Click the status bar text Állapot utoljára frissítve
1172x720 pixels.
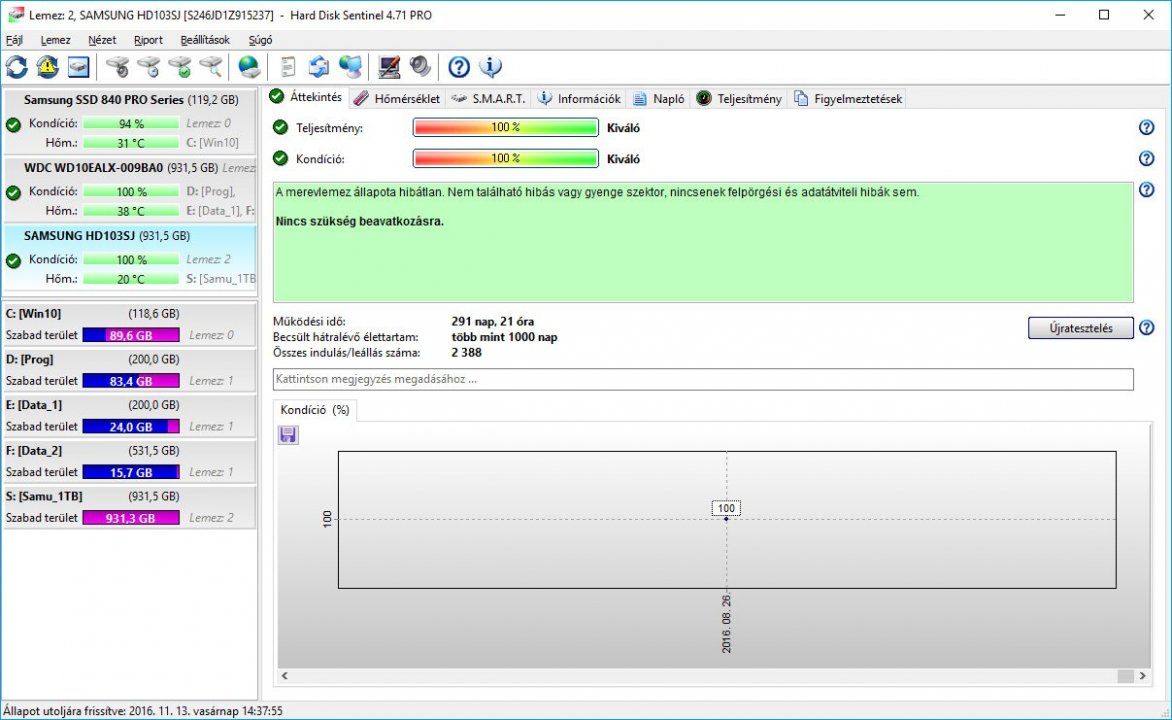144,711
